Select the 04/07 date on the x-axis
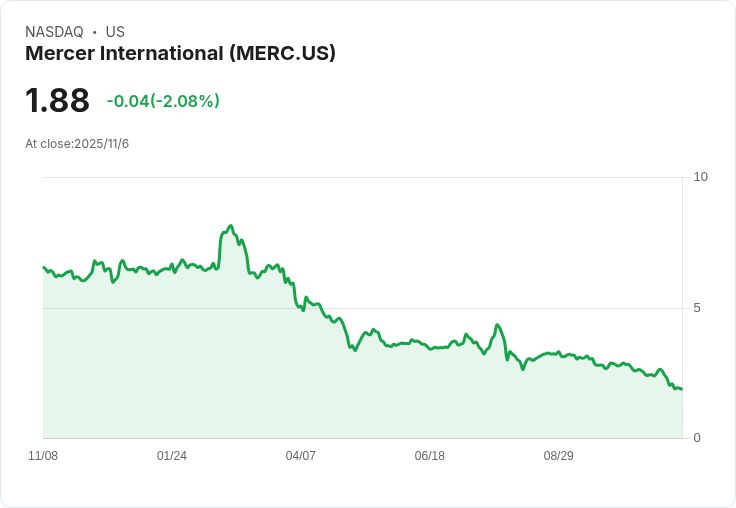The image size is (736, 508). [301, 456]
